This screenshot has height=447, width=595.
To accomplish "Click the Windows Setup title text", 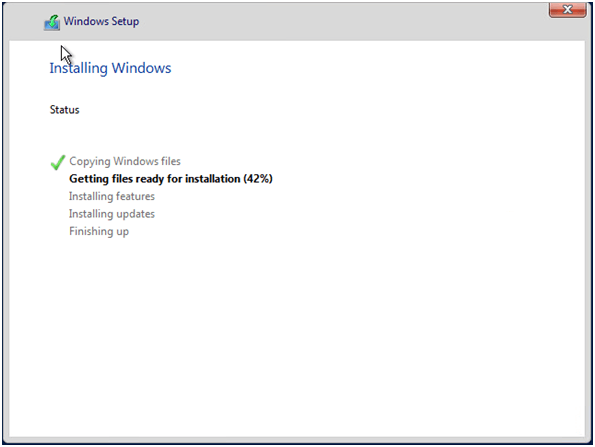I will pos(101,21).
